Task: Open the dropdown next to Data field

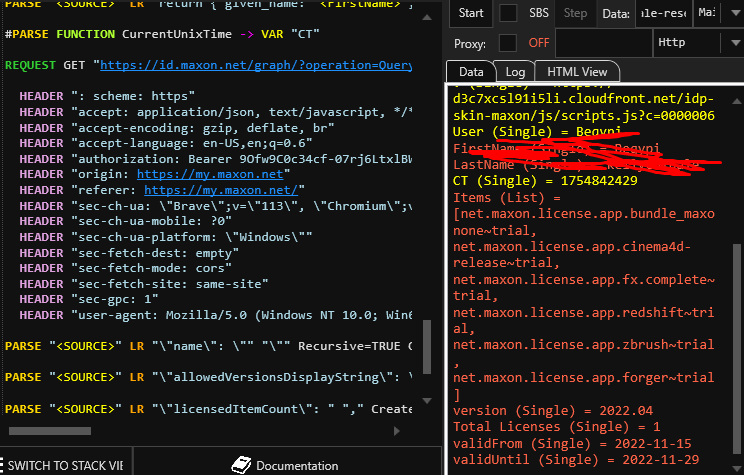Action: pos(735,13)
